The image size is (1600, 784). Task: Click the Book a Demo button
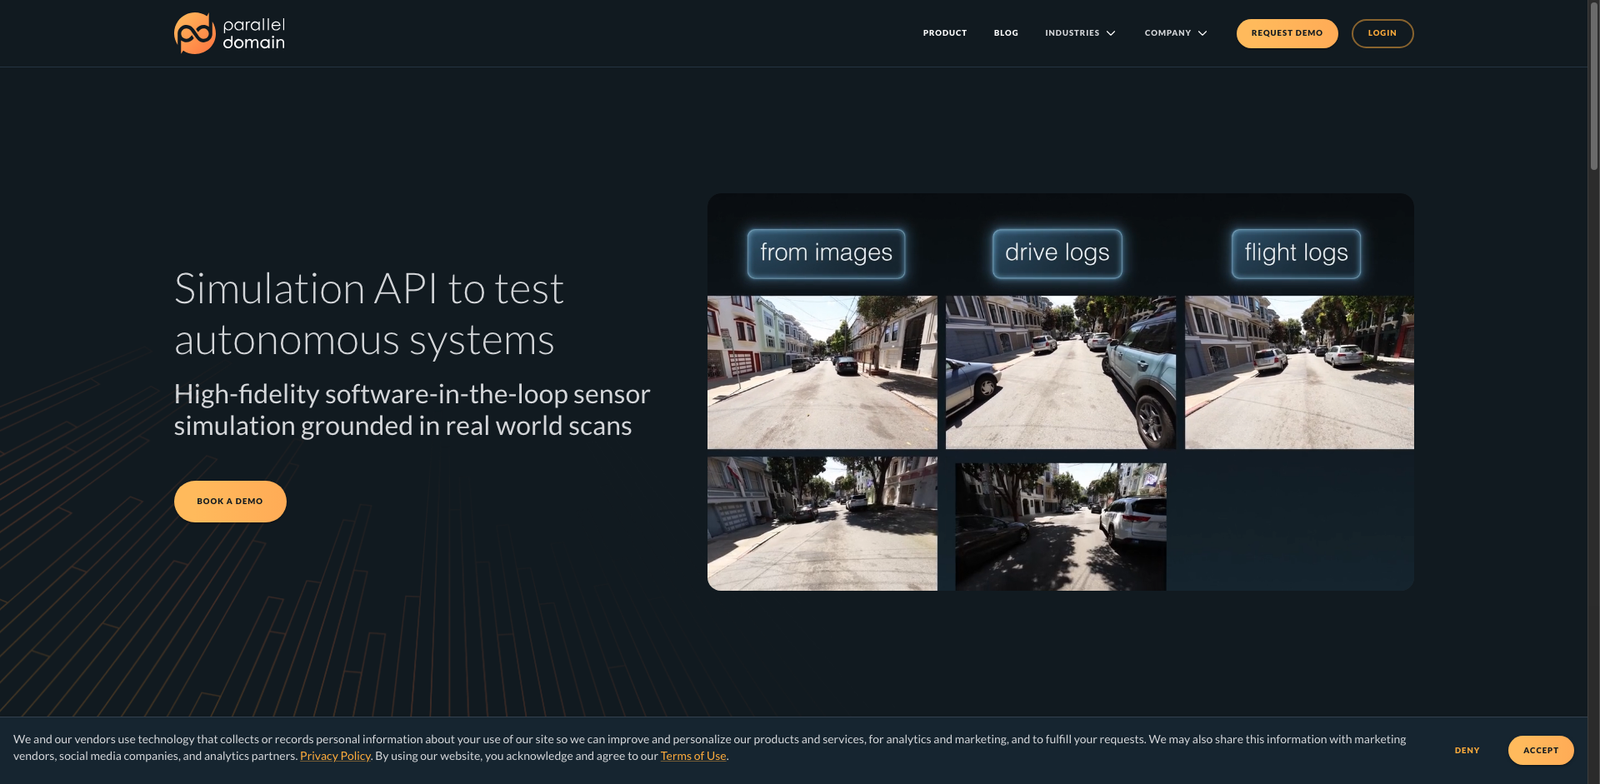coord(230,501)
